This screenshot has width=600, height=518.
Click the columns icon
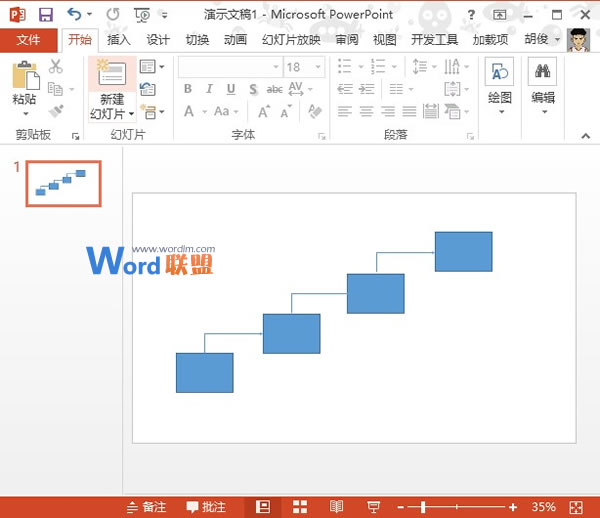tap(396, 89)
